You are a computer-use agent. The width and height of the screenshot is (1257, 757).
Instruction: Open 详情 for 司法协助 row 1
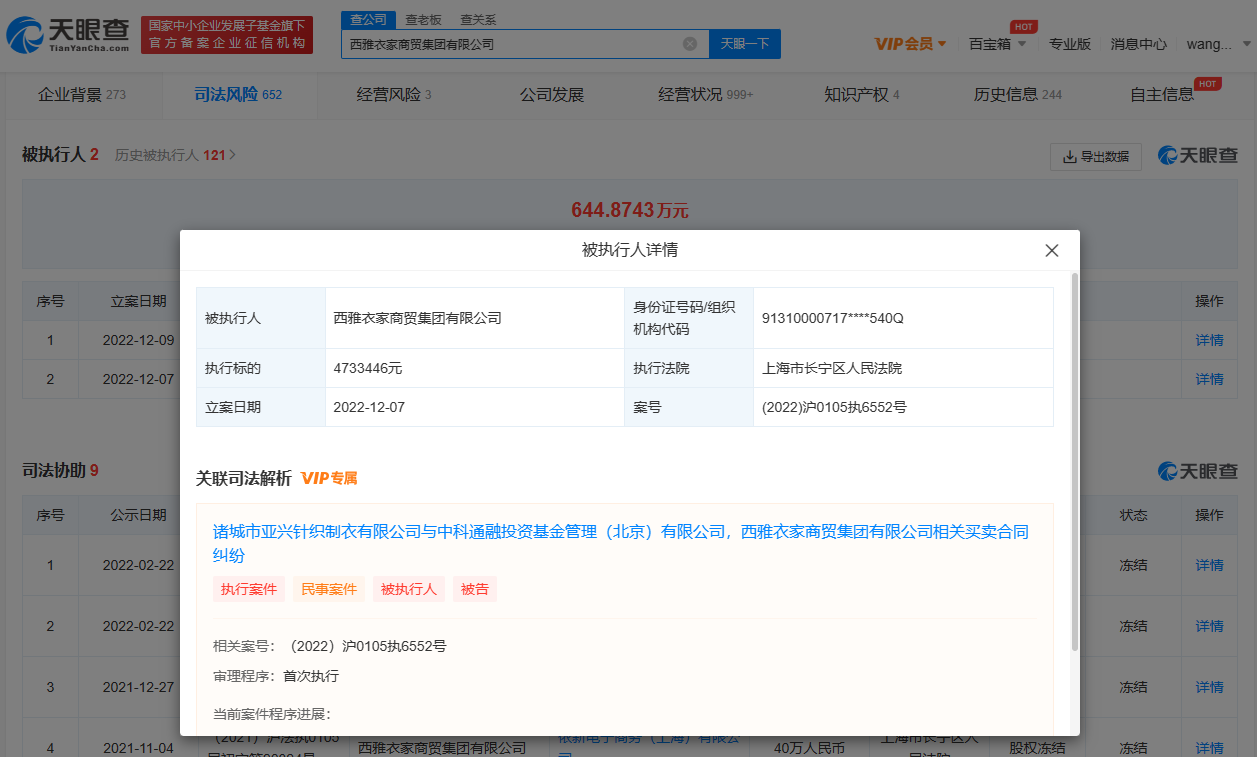click(x=1209, y=565)
